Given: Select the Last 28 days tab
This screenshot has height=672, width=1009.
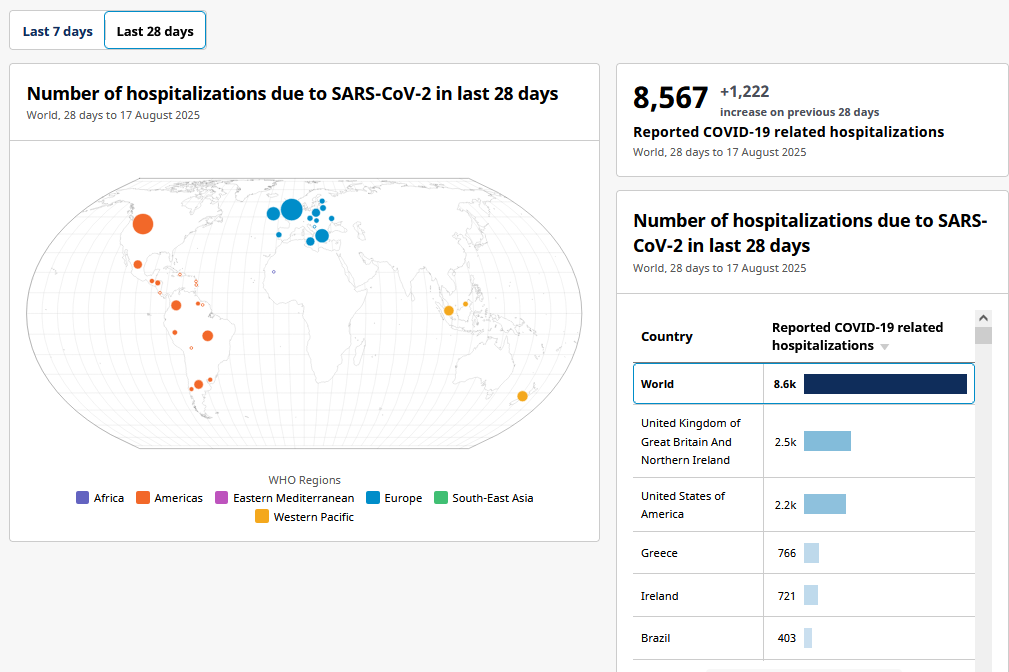Looking at the screenshot, I should (x=155, y=31).
